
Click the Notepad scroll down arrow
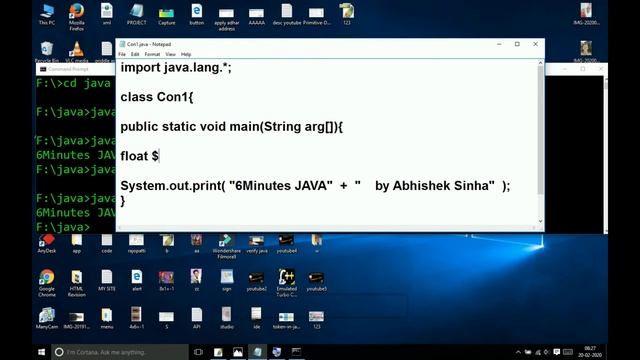[x=540, y=221]
